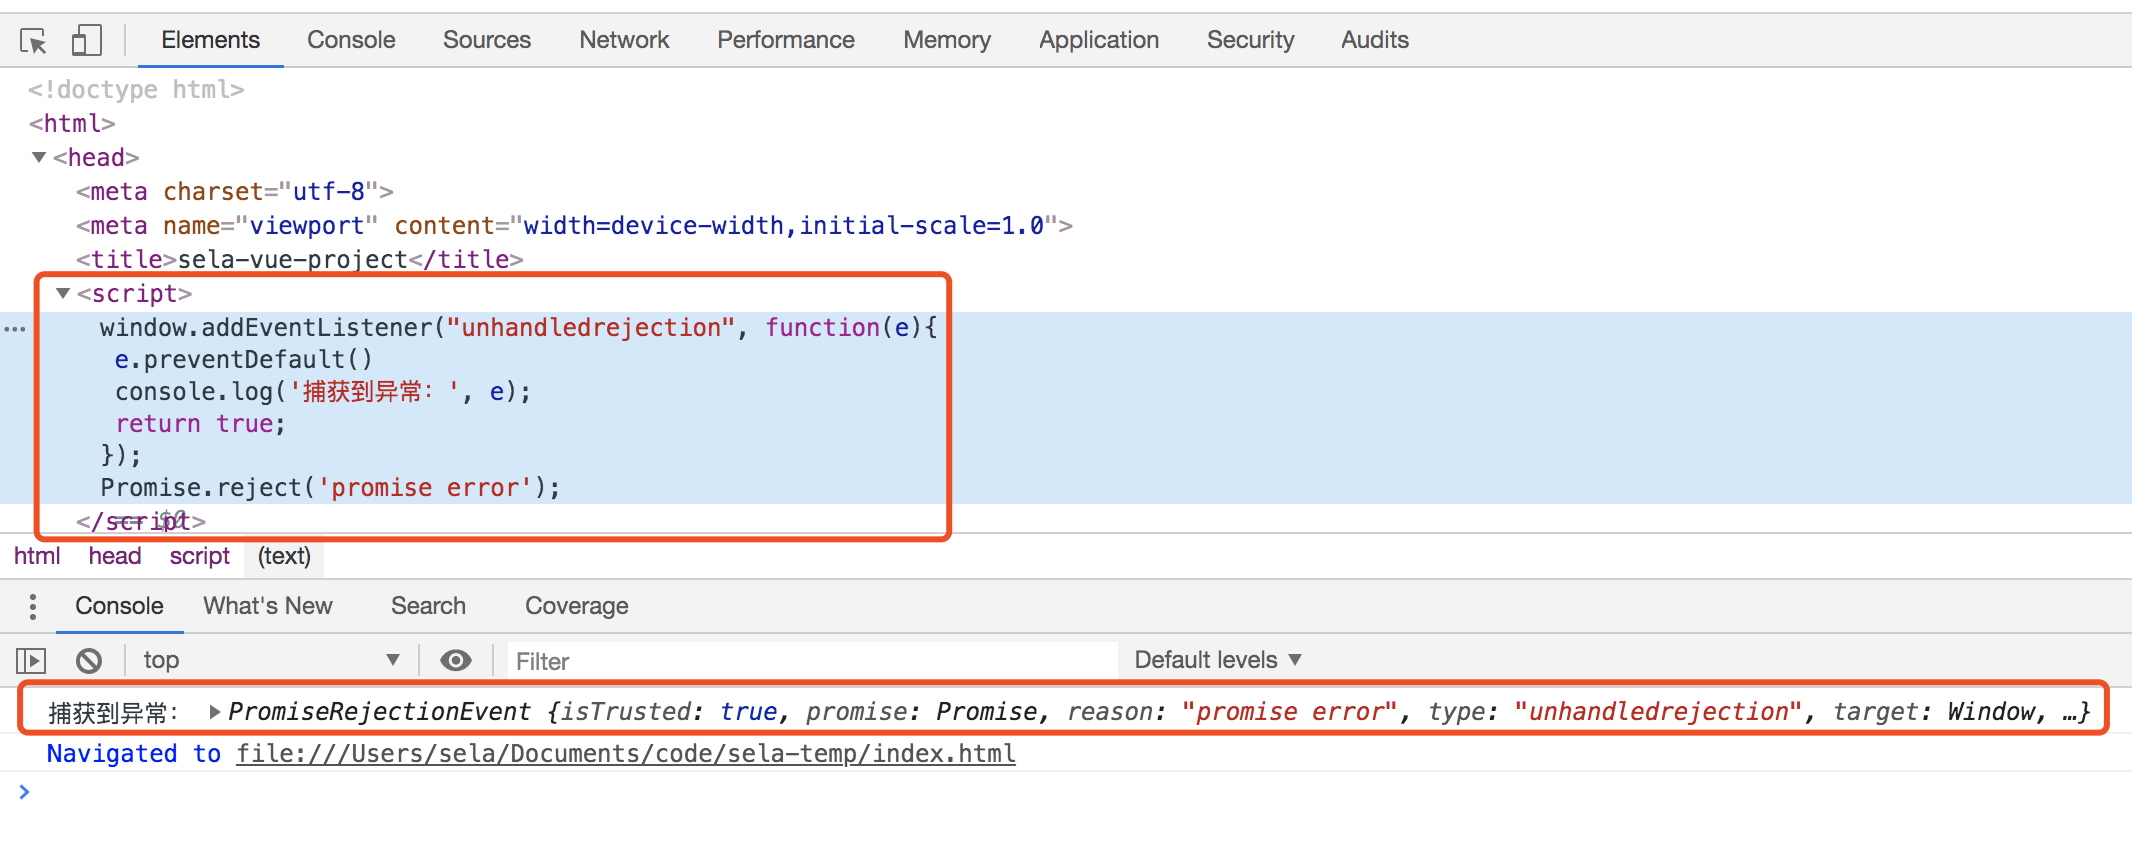This screenshot has height=858, width=2132.
Task: Open the Default levels dropdown
Action: pos(1217,660)
